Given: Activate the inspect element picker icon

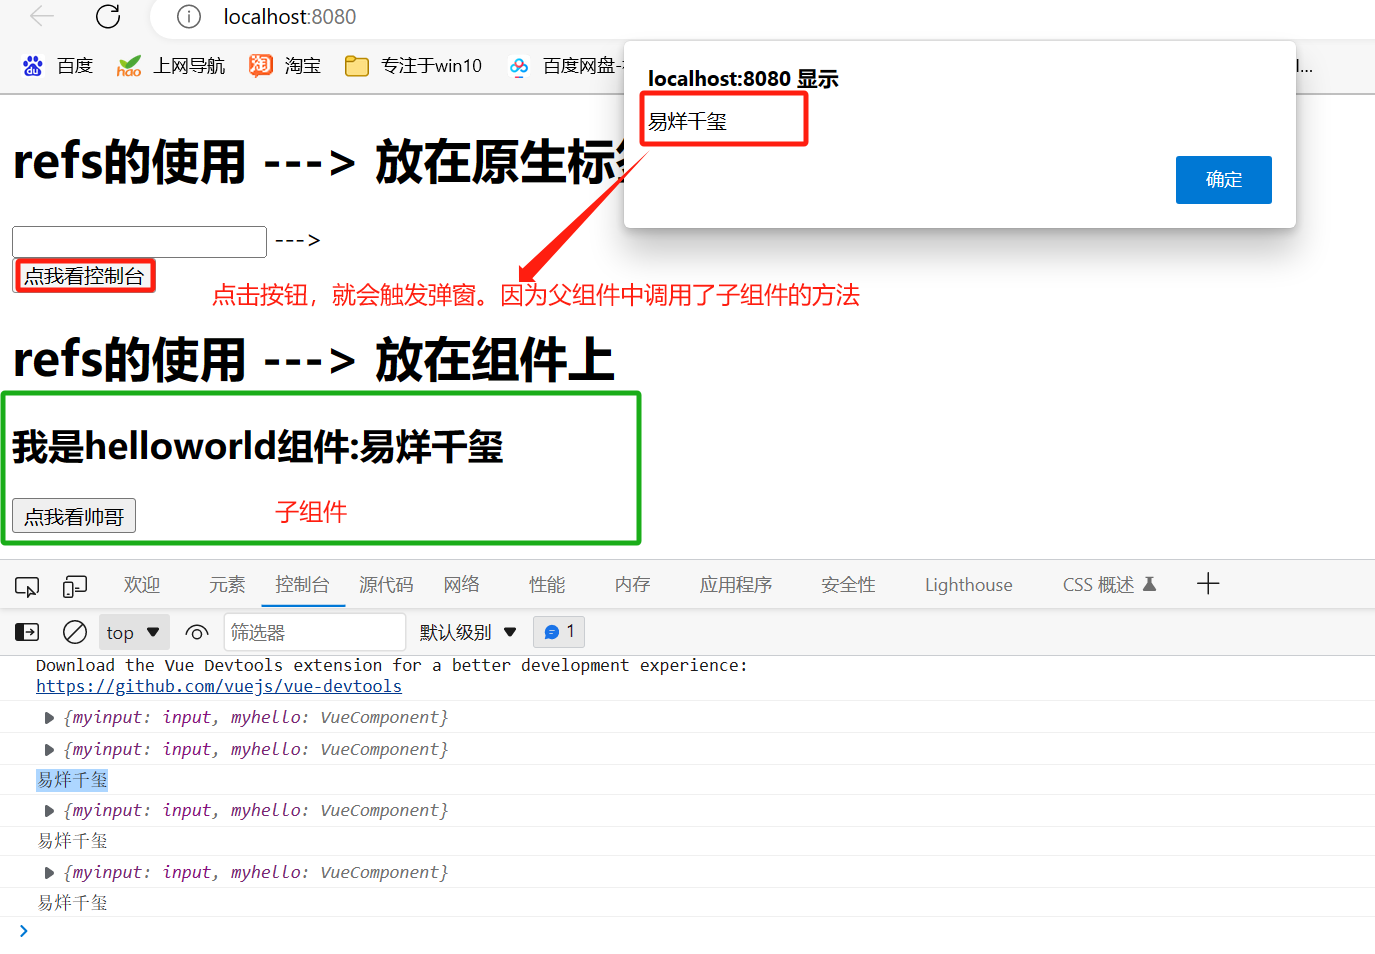Looking at the screenshot, I should [x=27, y=586].
